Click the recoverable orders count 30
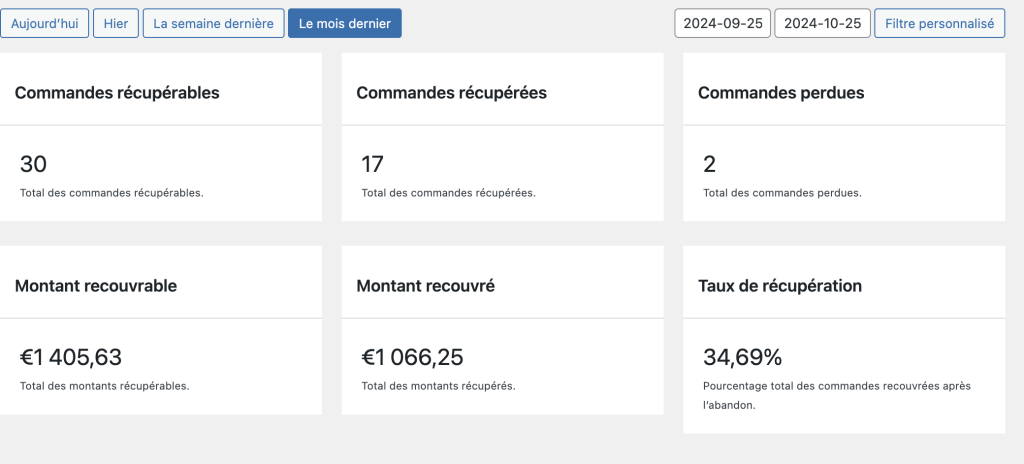The image size is (1024, 464). point(33,165)
